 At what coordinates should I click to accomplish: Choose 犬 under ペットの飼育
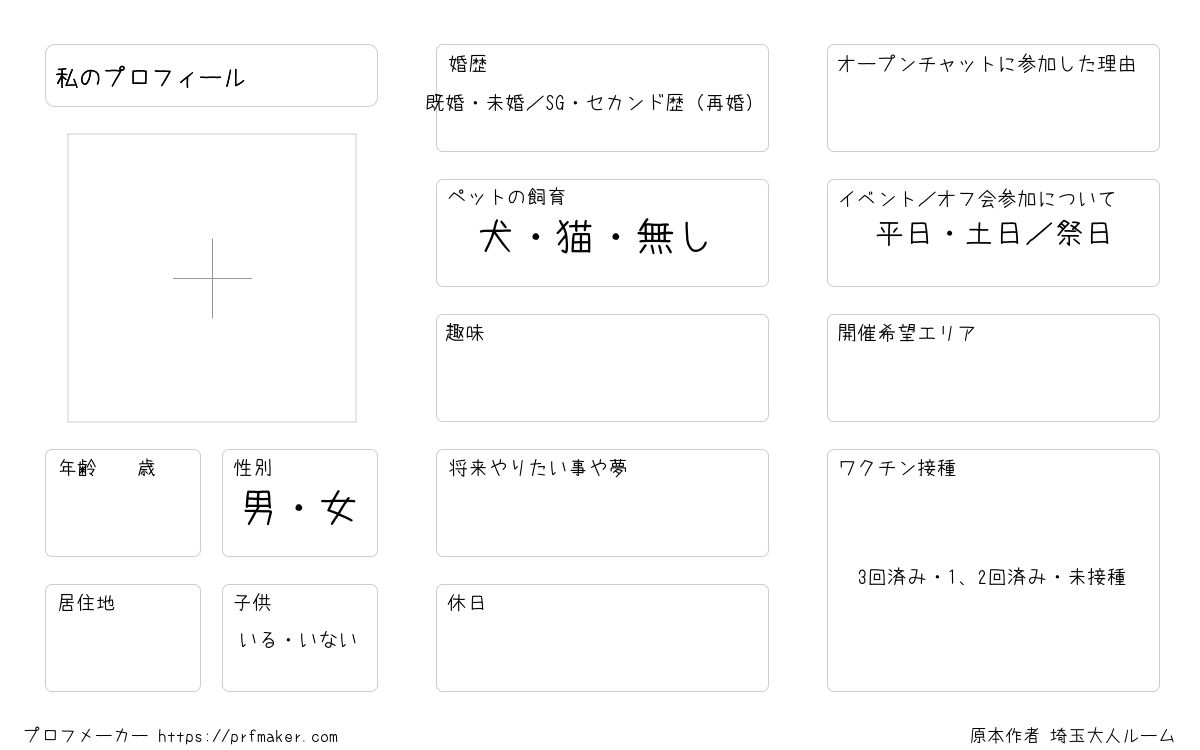[x=497, y=237]
